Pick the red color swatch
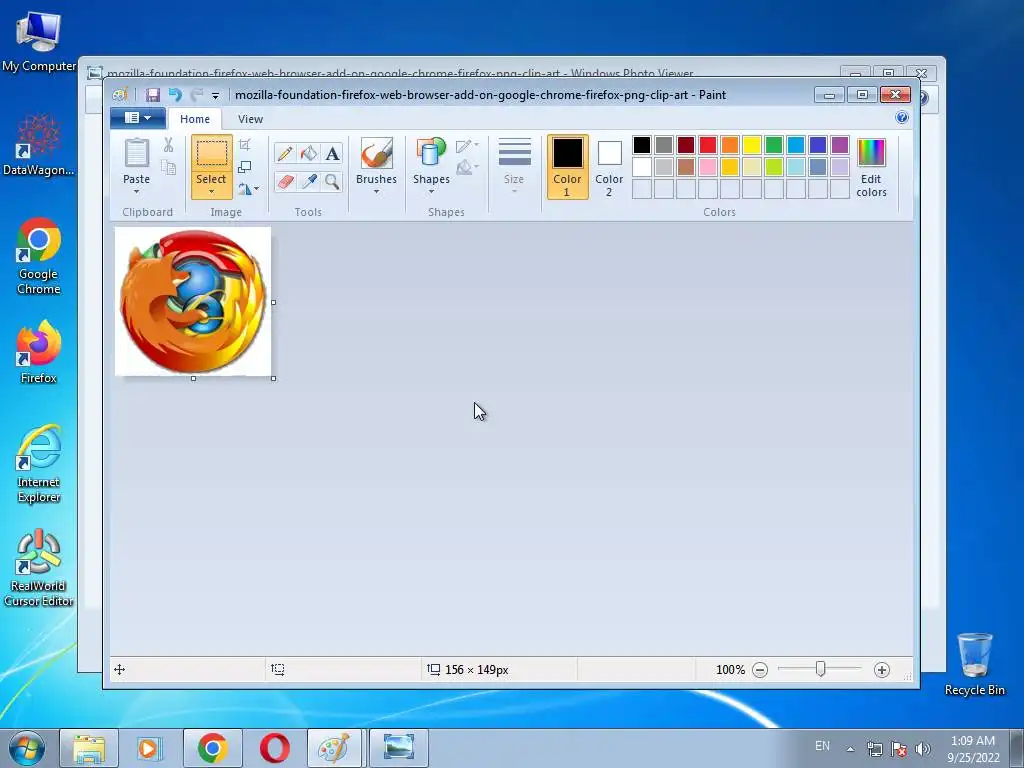This screenshot has height=768, width=1024. pyautogui.click(x=708, y=145)
